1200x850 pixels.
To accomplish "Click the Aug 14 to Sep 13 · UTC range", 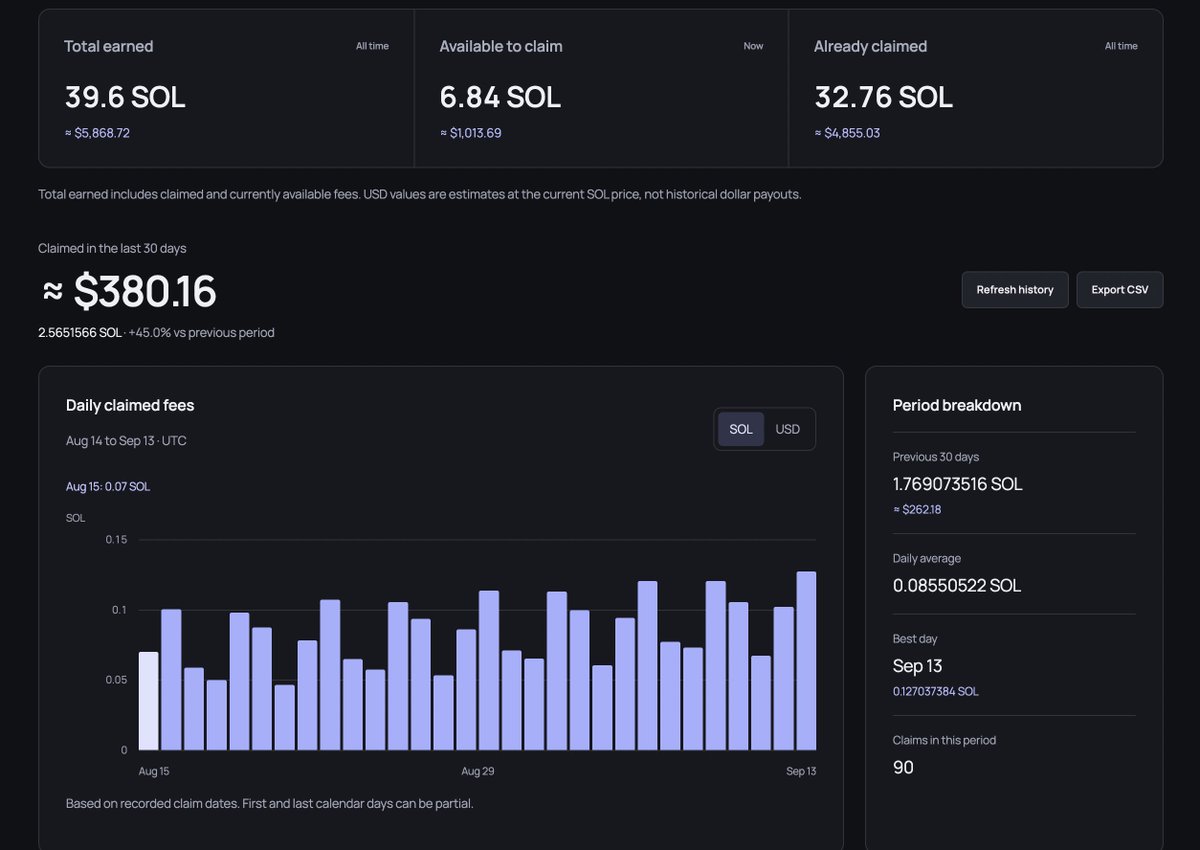I will click(x=126, y=441).
